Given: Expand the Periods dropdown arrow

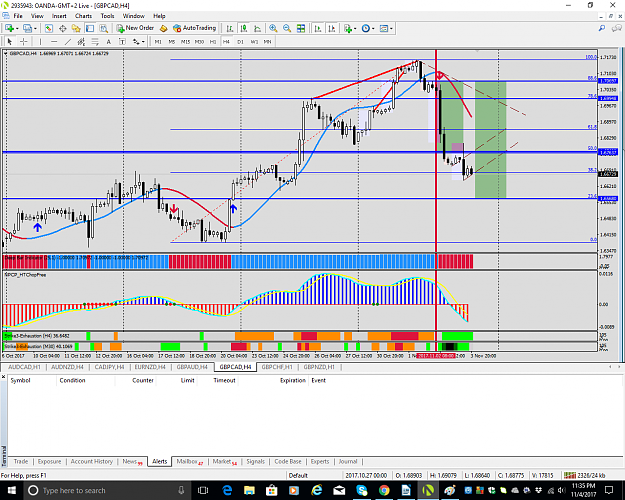Looking at the screenshot, I should [373, 29].
